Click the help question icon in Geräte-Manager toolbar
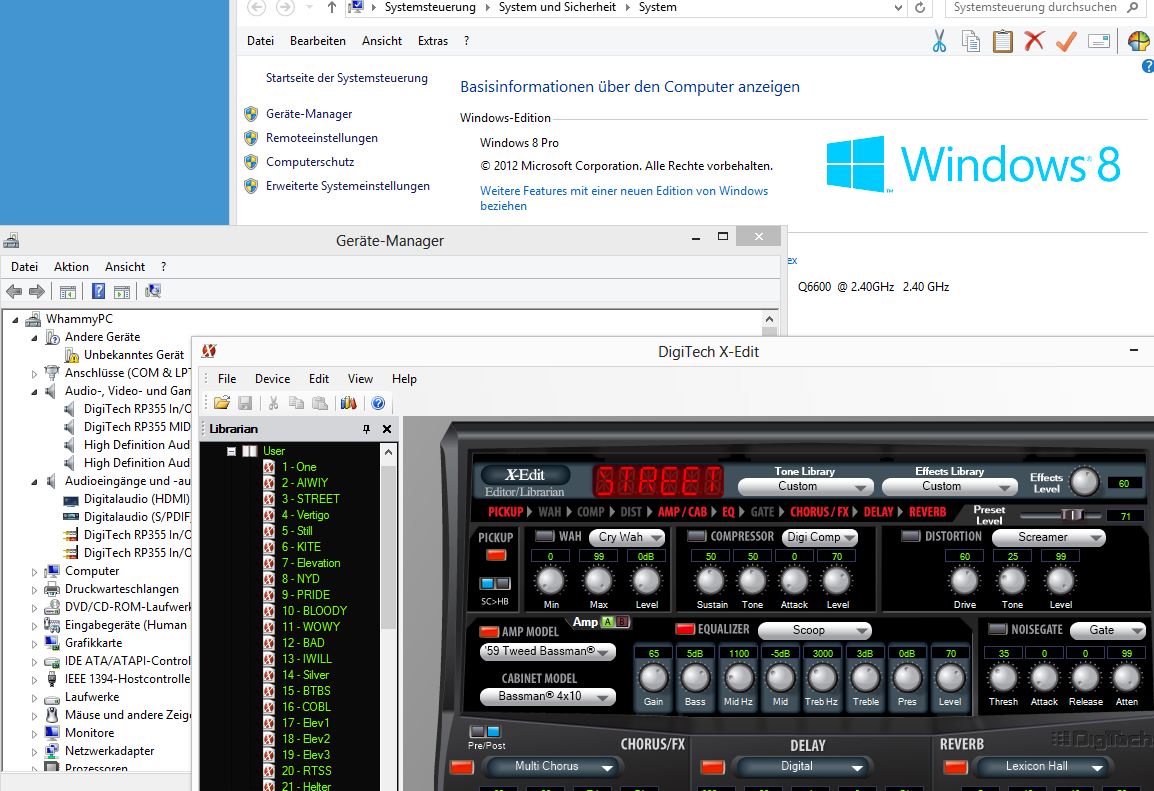 click(x=98, y=291)
